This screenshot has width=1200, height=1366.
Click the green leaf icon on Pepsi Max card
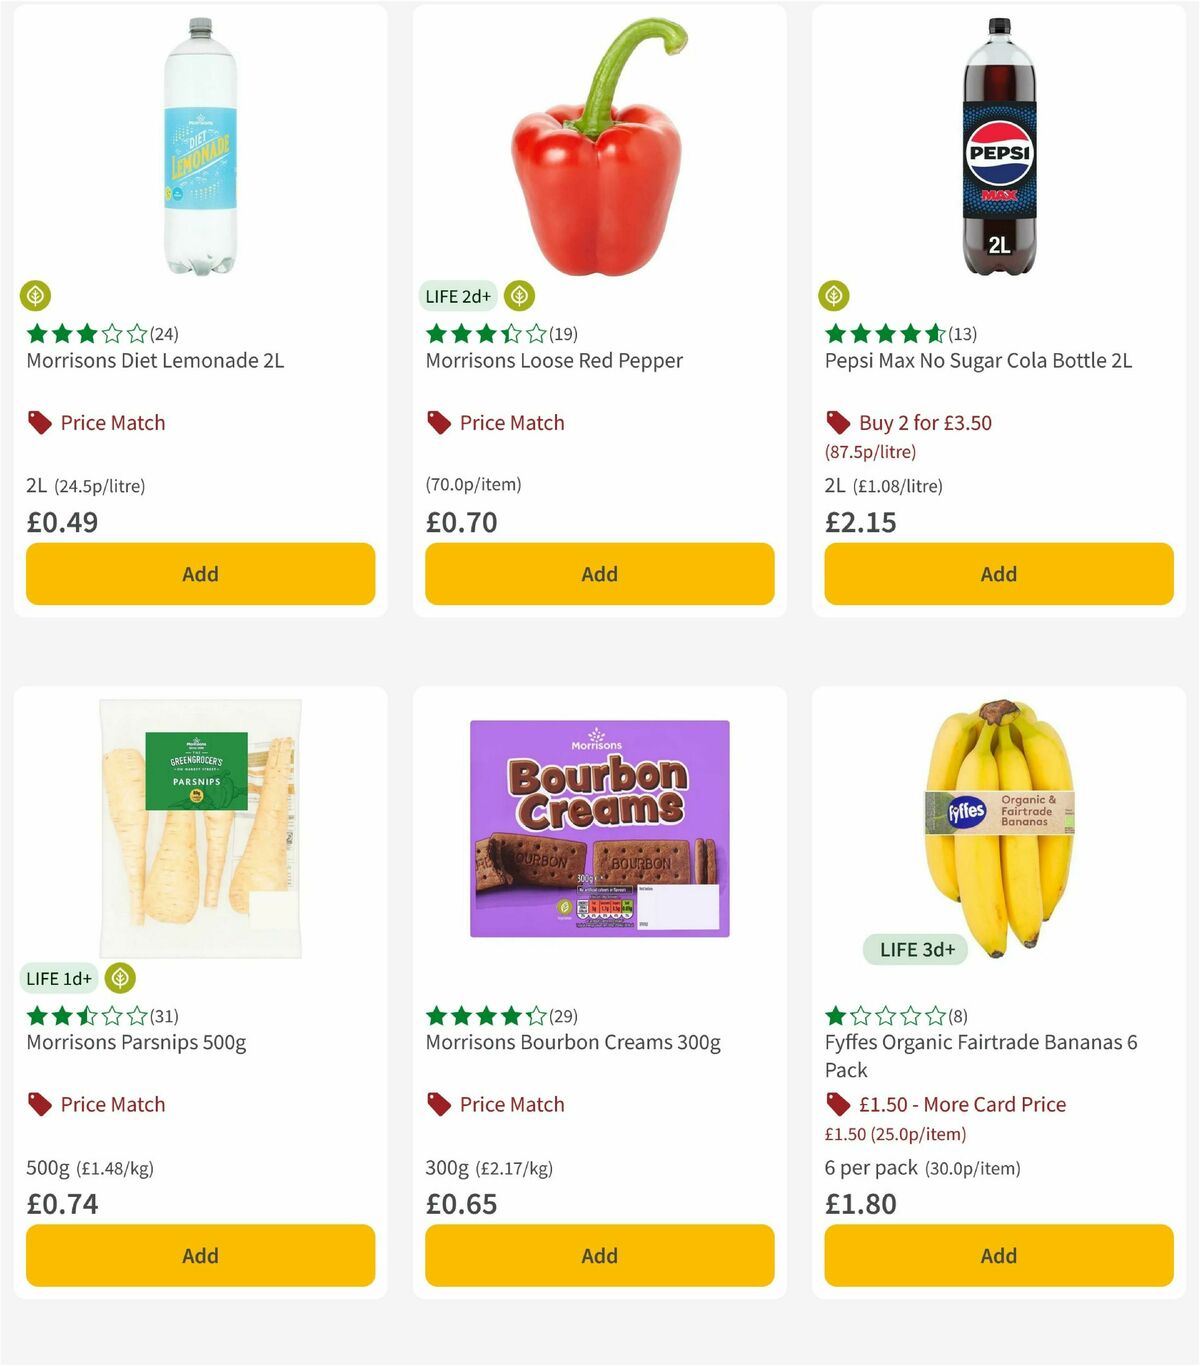tap(834, 296)
